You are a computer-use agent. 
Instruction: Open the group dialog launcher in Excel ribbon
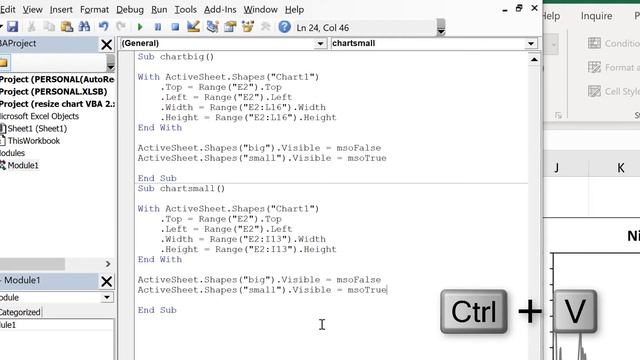click(558, 116)
